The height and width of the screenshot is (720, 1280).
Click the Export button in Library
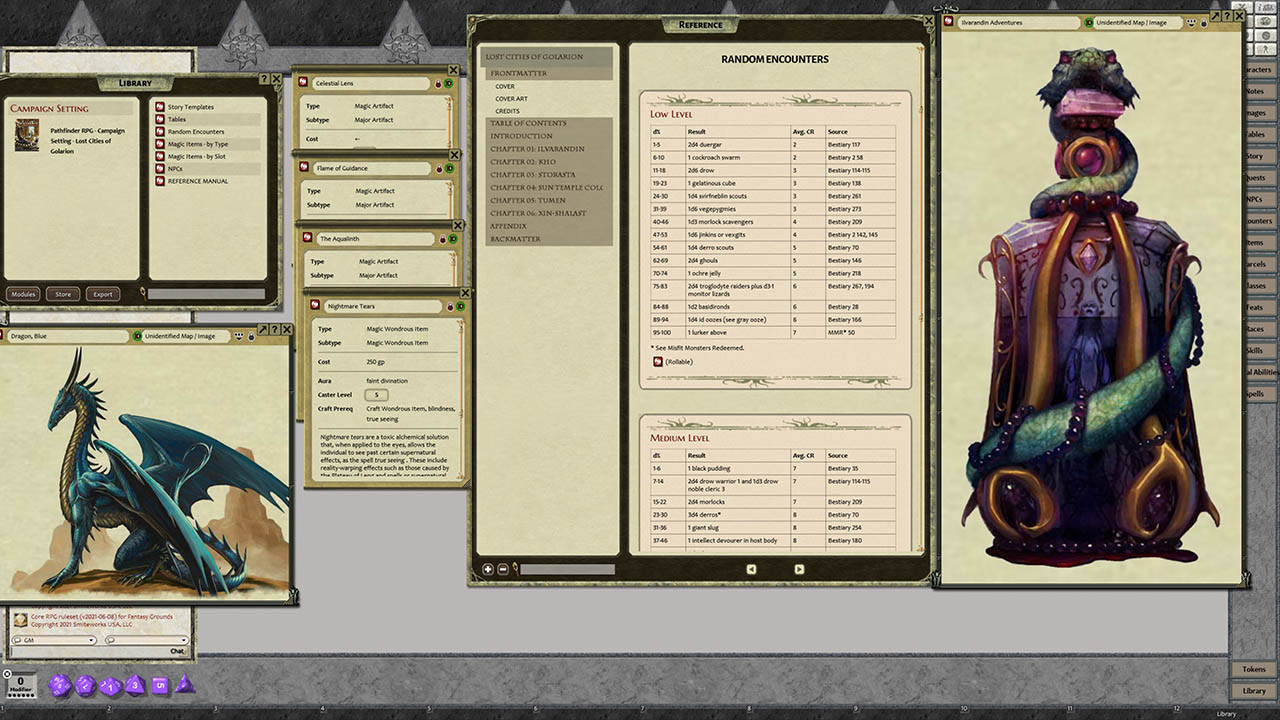pyautogui.click(x=101, y=294)
